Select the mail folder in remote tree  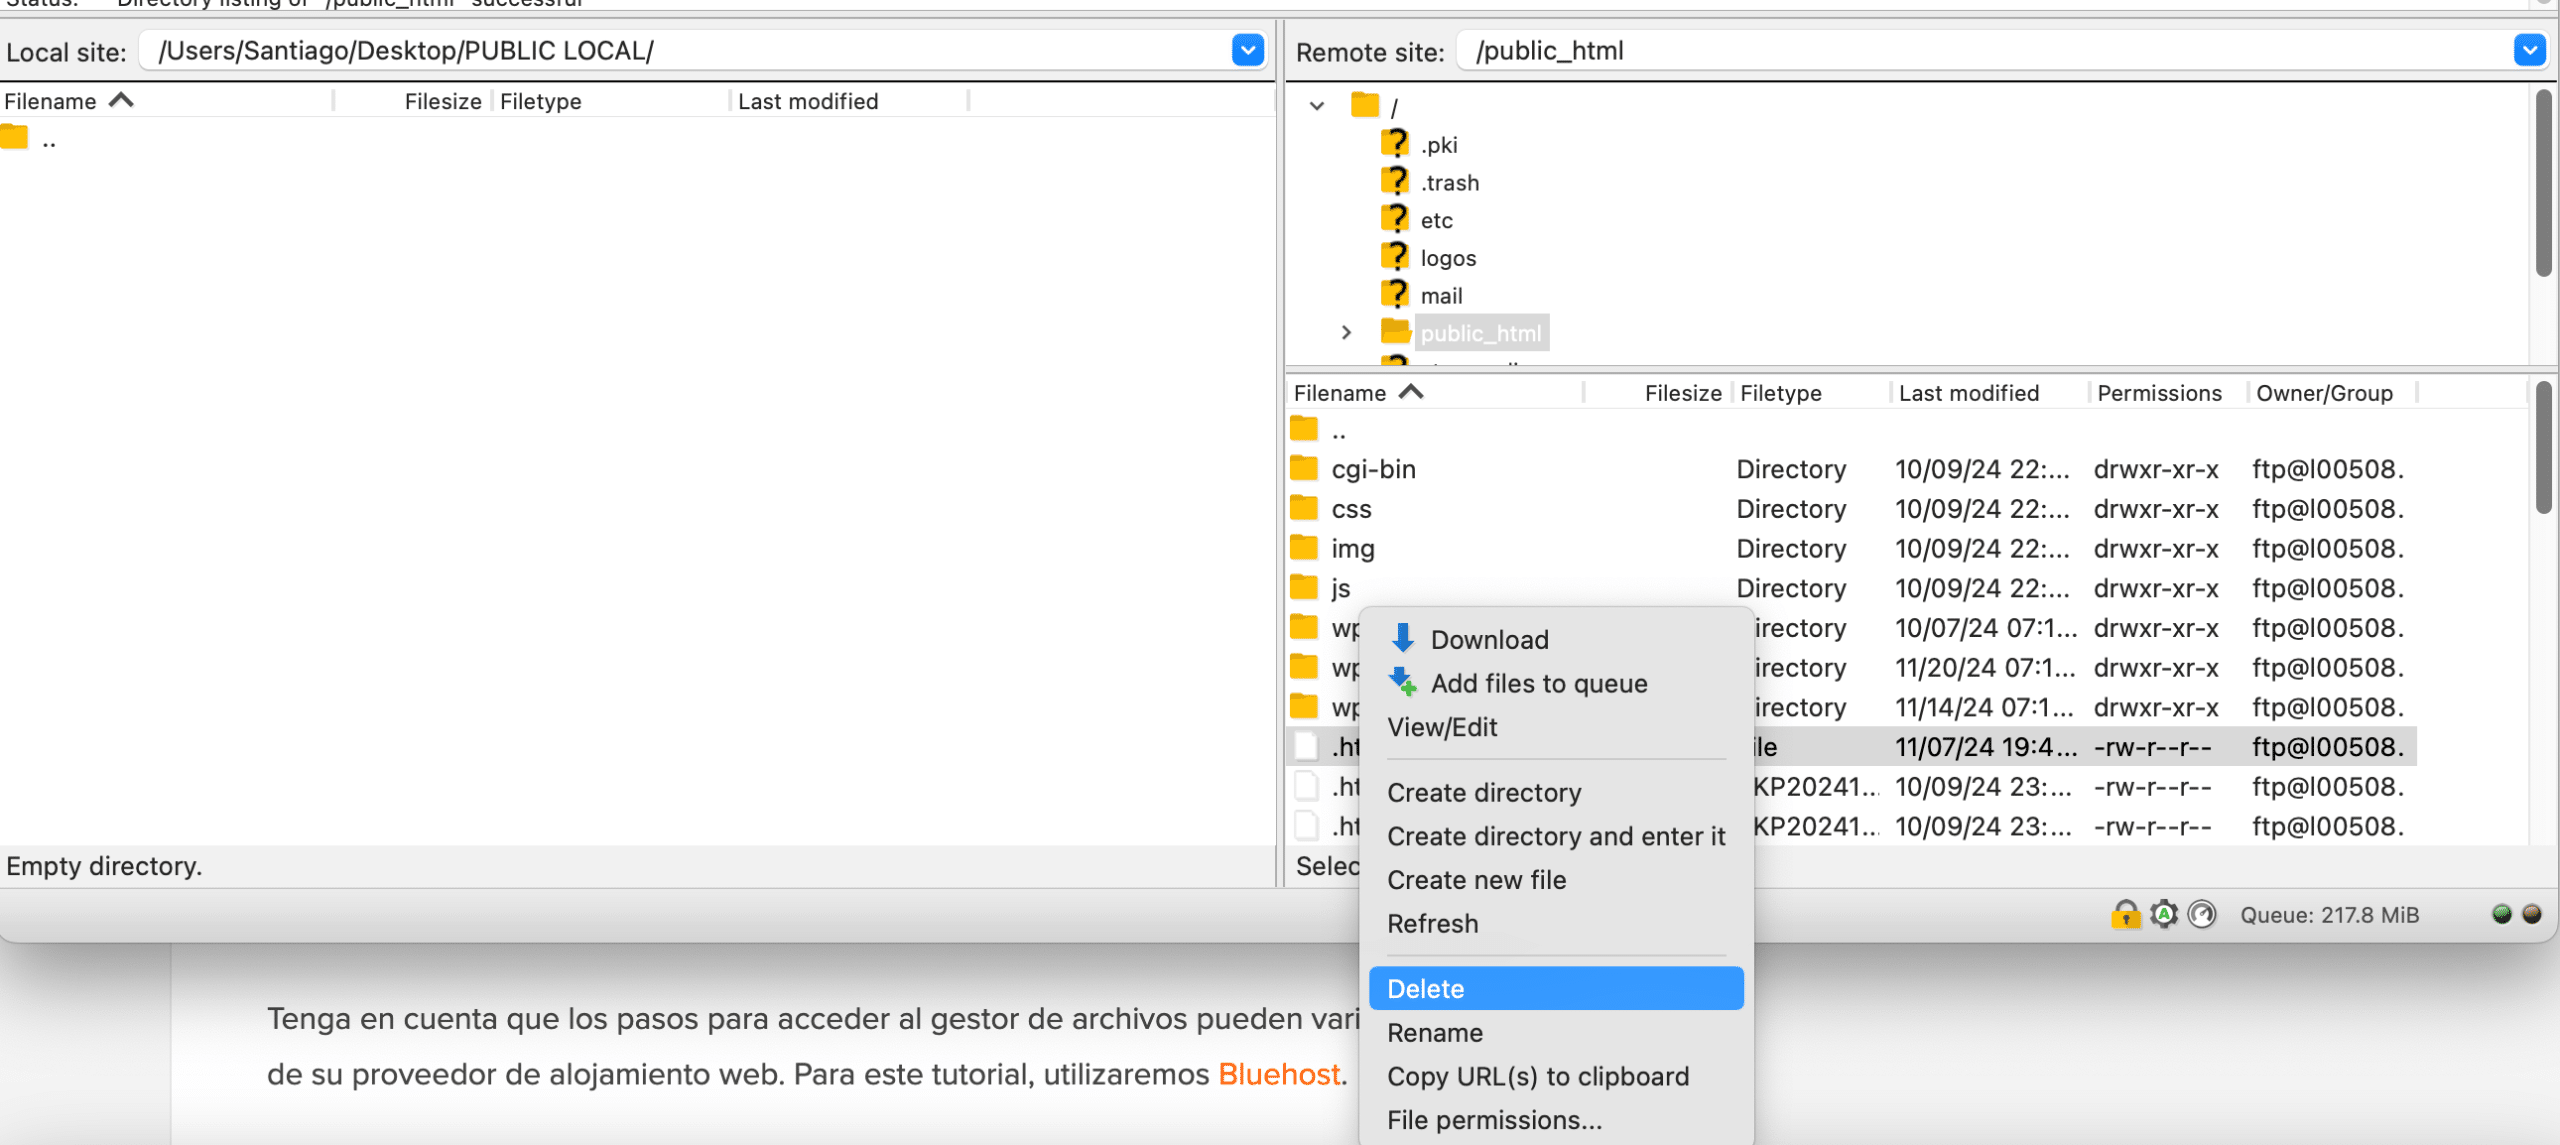(1441, 296)
